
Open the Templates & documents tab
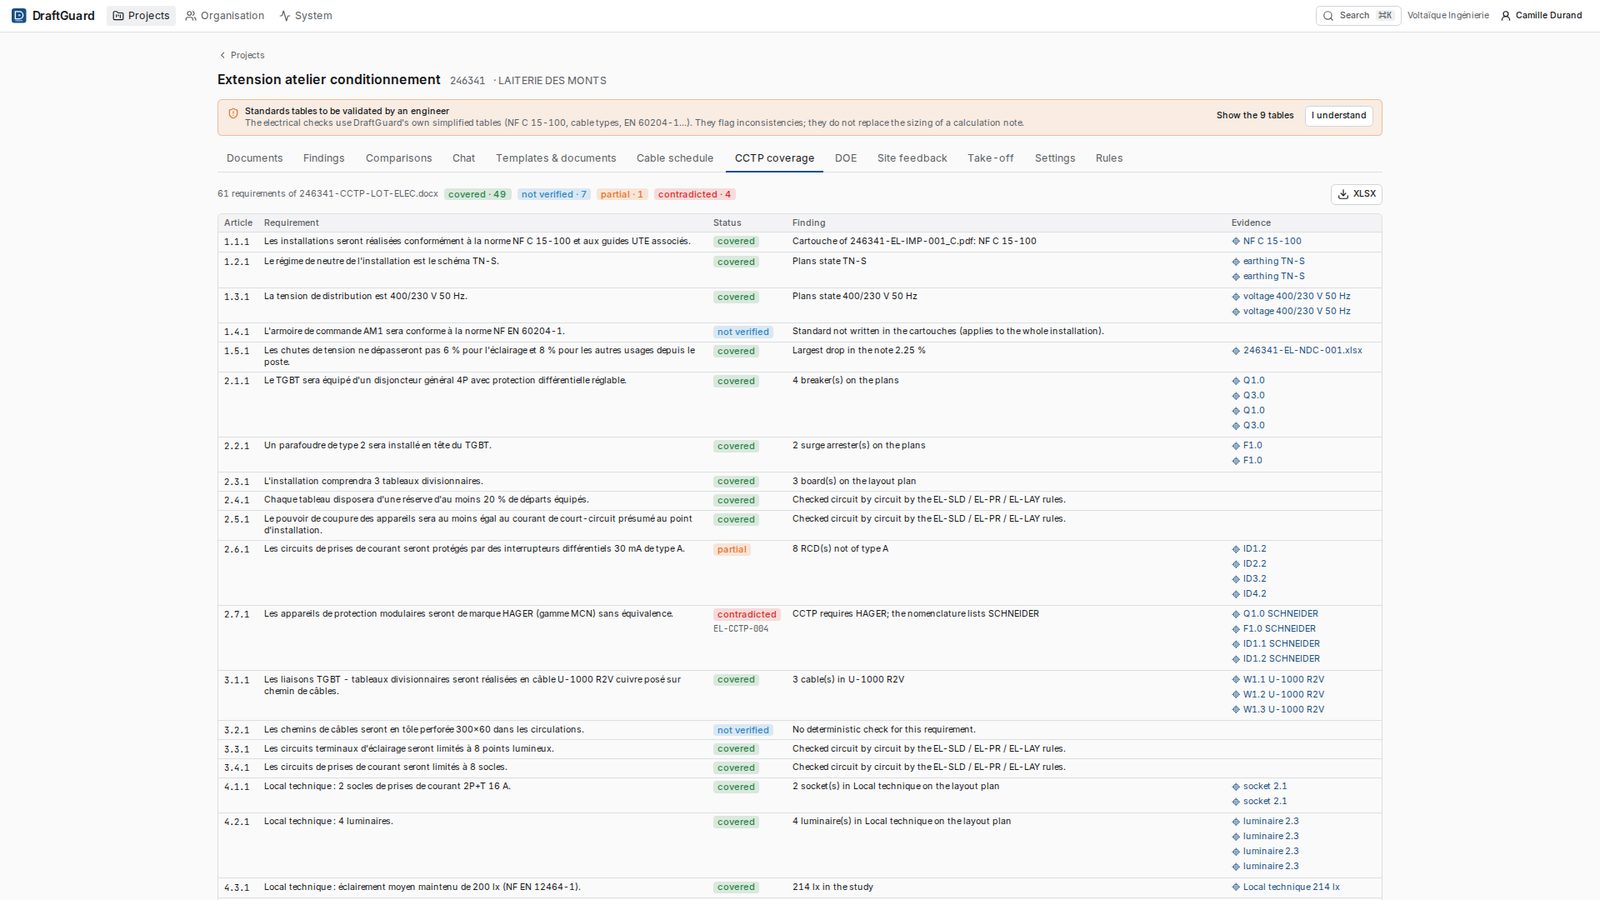(556, 158)
